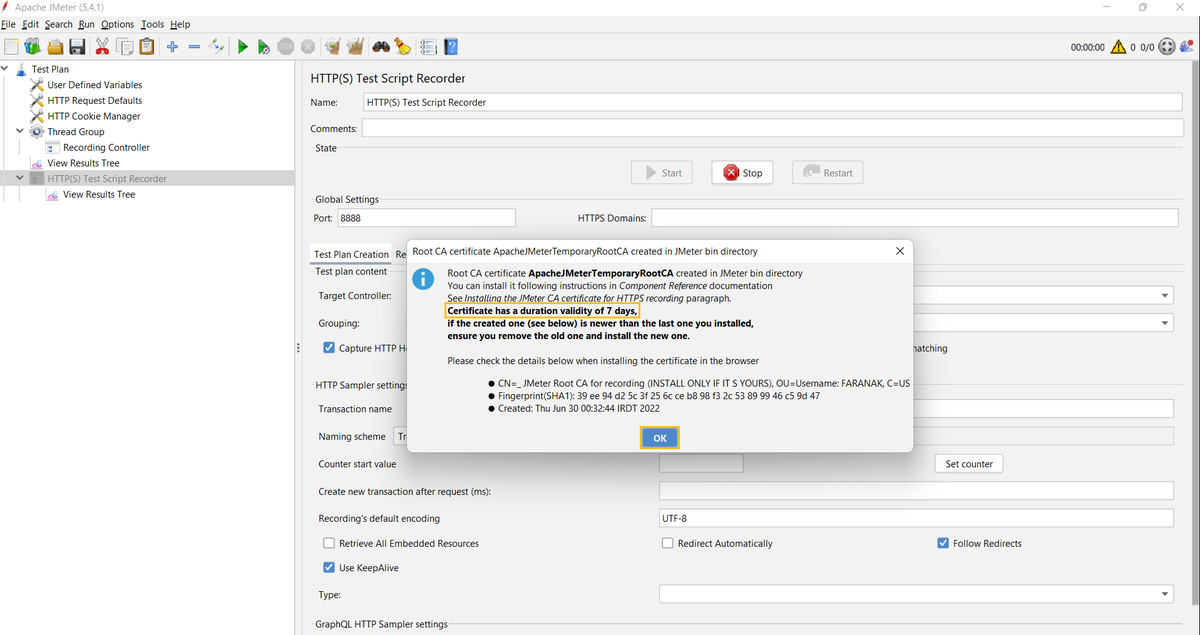Open Search with the binoculars icon
Viewport: 1200px width, 635px height.
coord(381,46)
